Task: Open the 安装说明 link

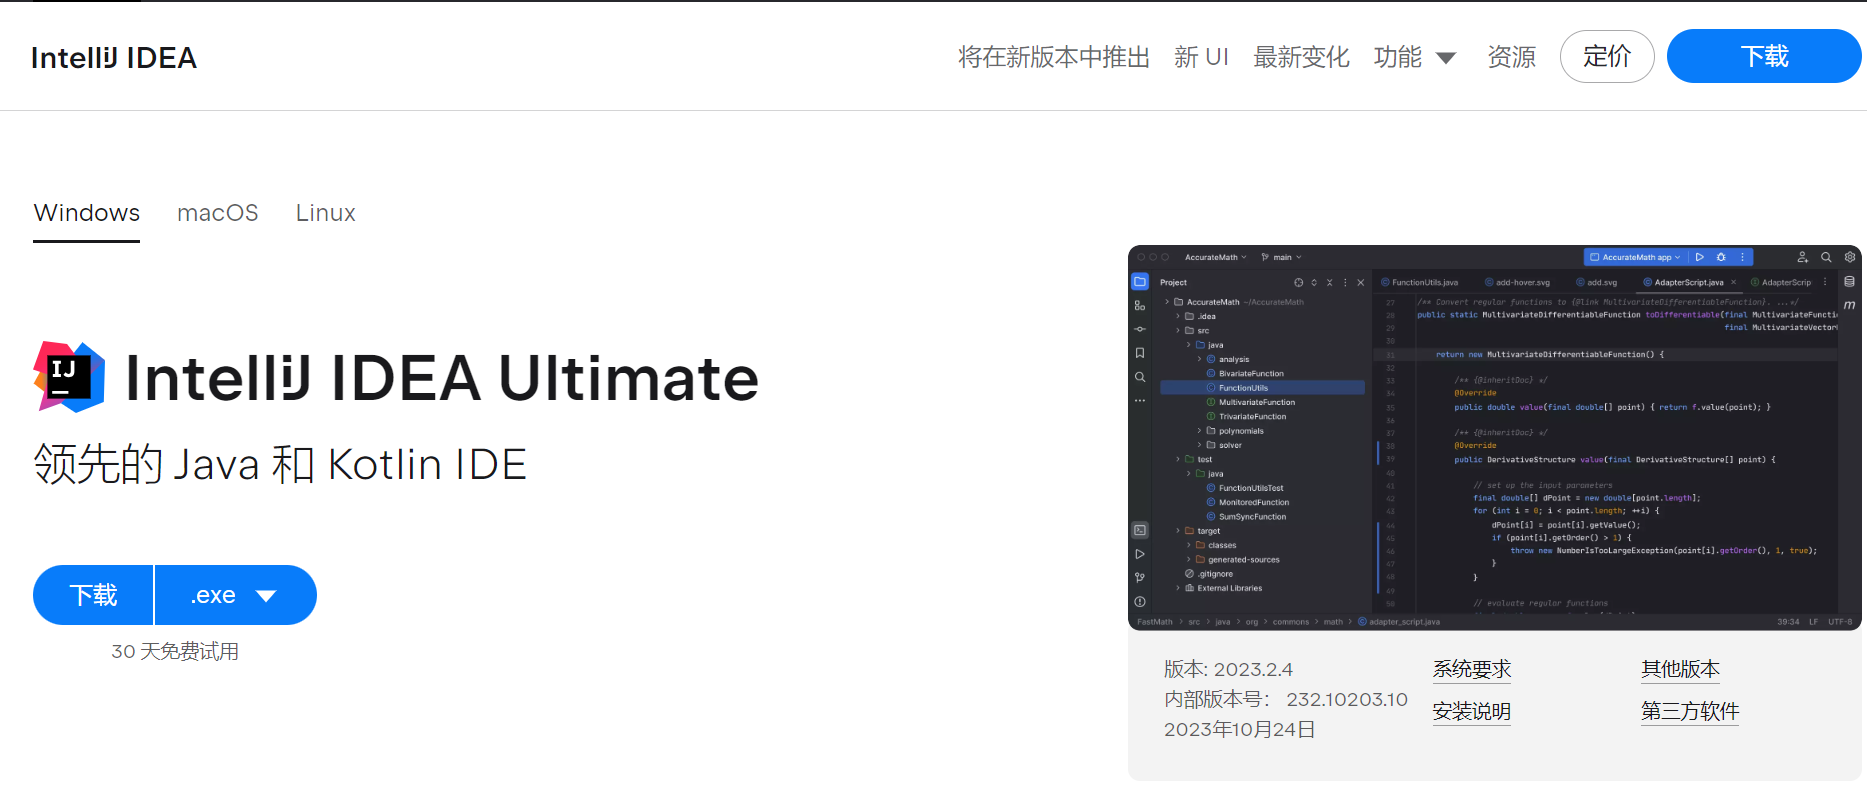Action: pos(1472,711)
